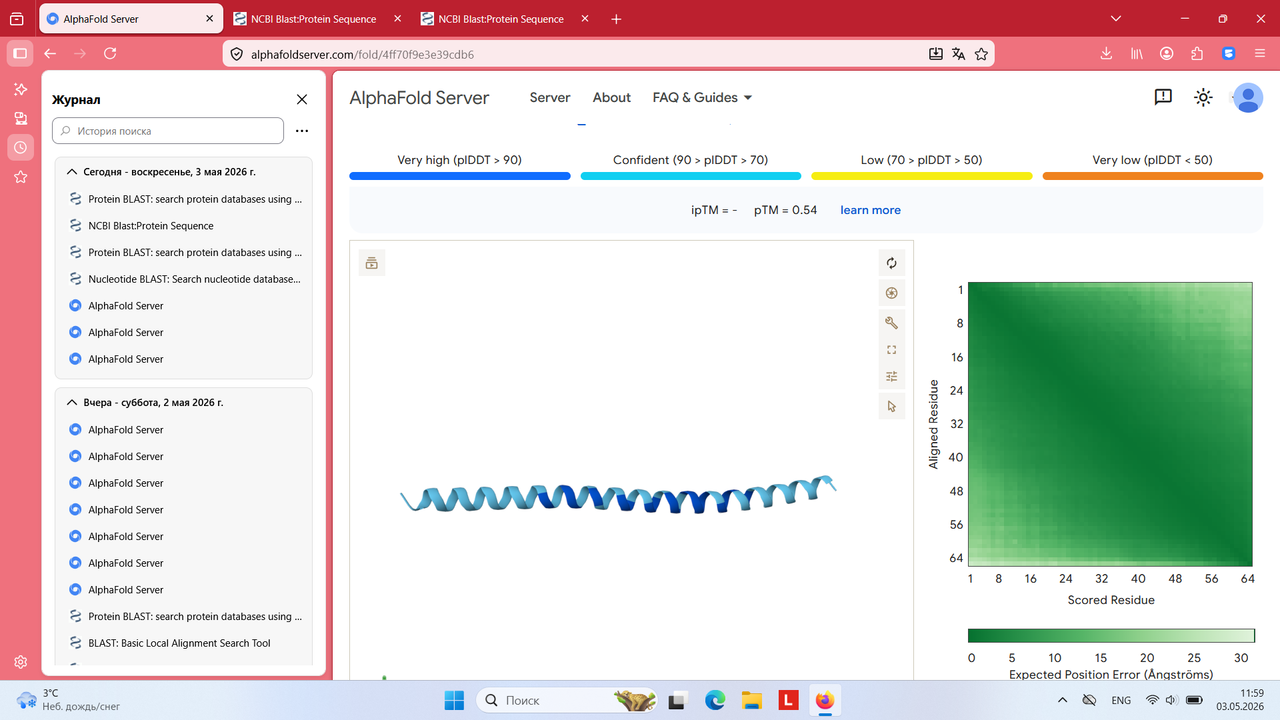The image size is (1280, 720).
Task: Open Firefox View icon
Action: click(16, 19)
